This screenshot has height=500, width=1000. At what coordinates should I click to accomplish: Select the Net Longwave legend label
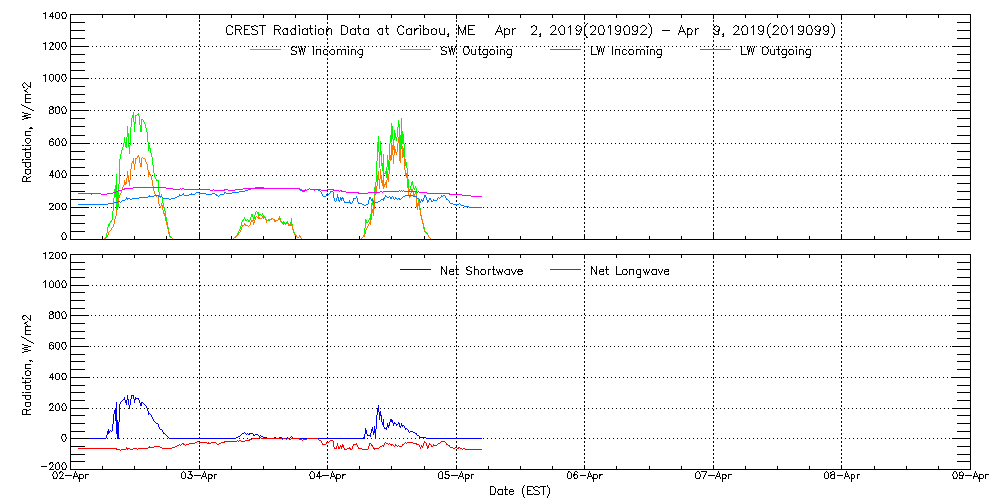630,271
